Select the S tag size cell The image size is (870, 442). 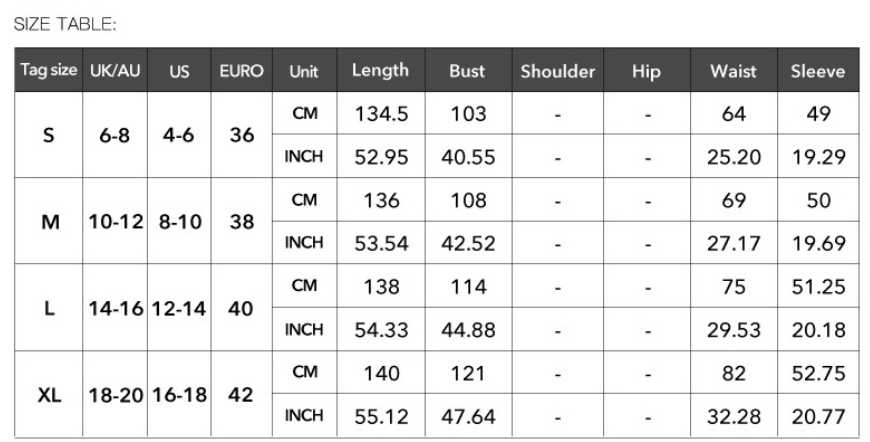[x=49, y=135]
